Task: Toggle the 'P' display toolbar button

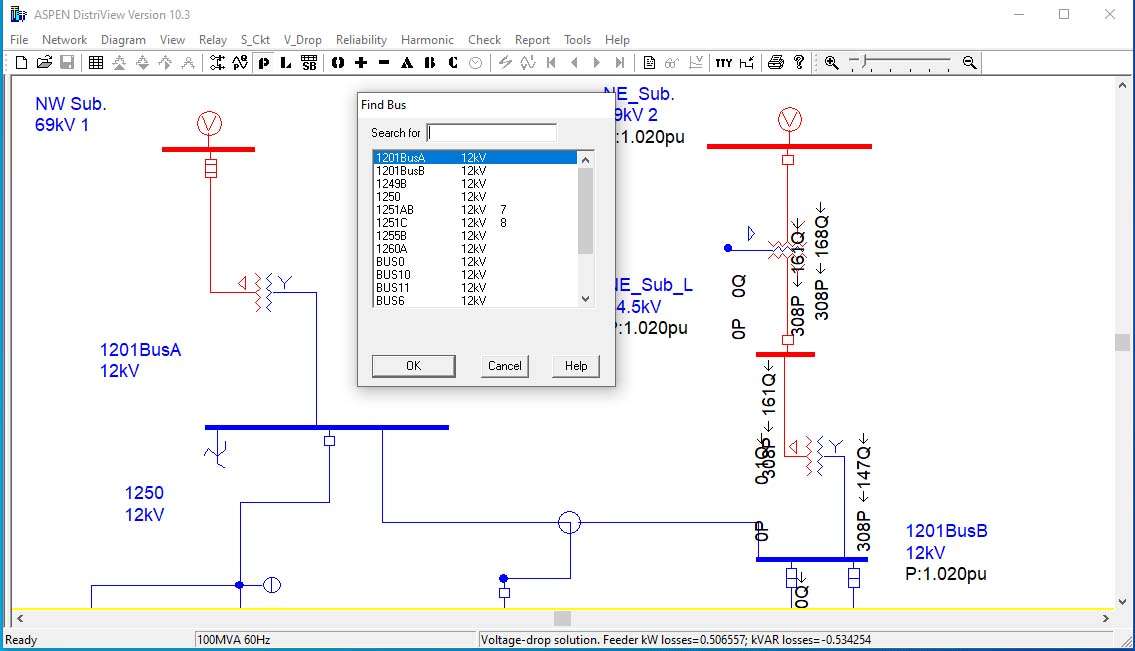Action: click(x=264, y=62)
